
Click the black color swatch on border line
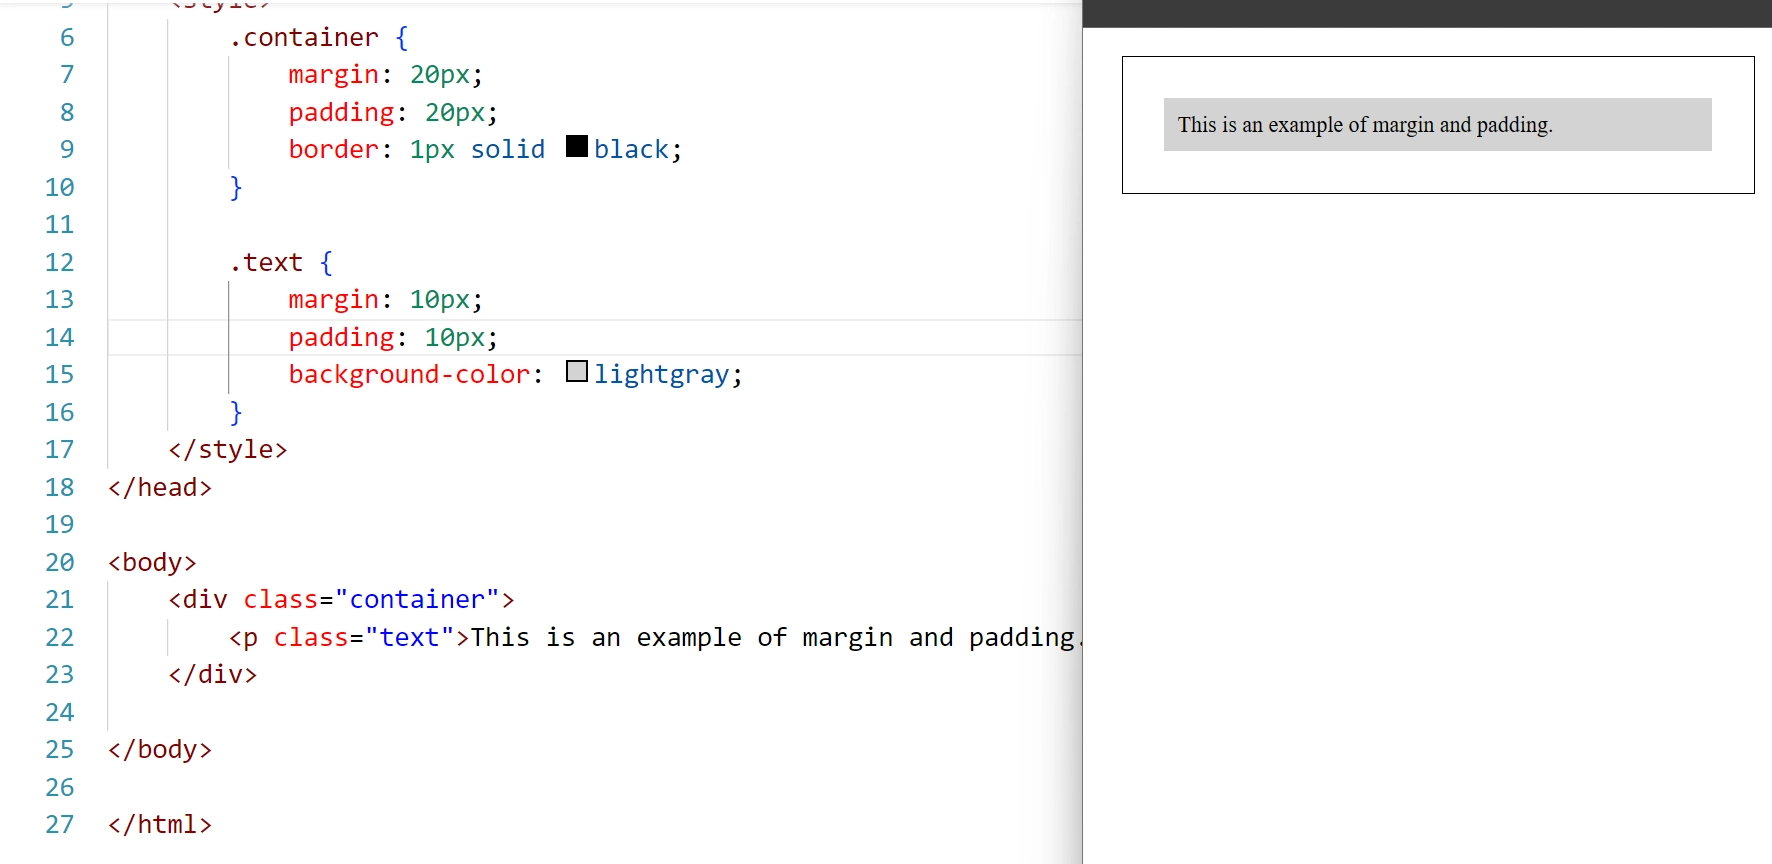[x=577, y=146]
